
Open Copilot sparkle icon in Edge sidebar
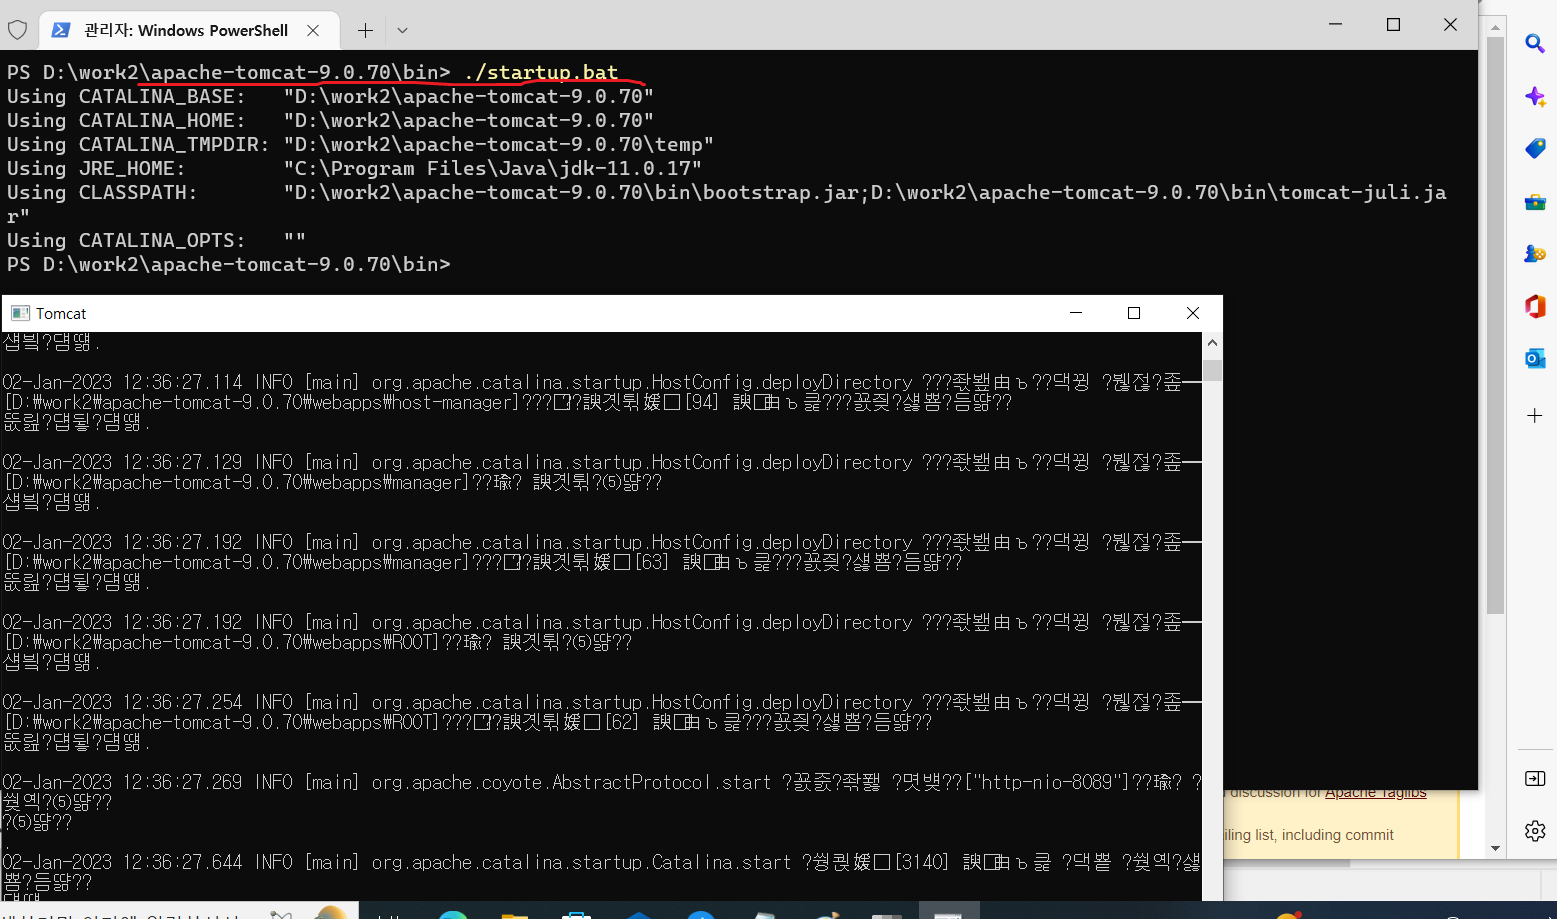(x=1535, y=96)
